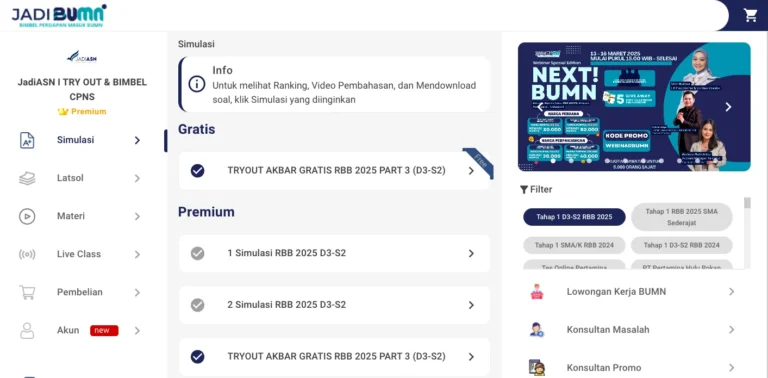Expand Simulasi sidebar chevron
The image size is (768, 378).
(137, 141)
